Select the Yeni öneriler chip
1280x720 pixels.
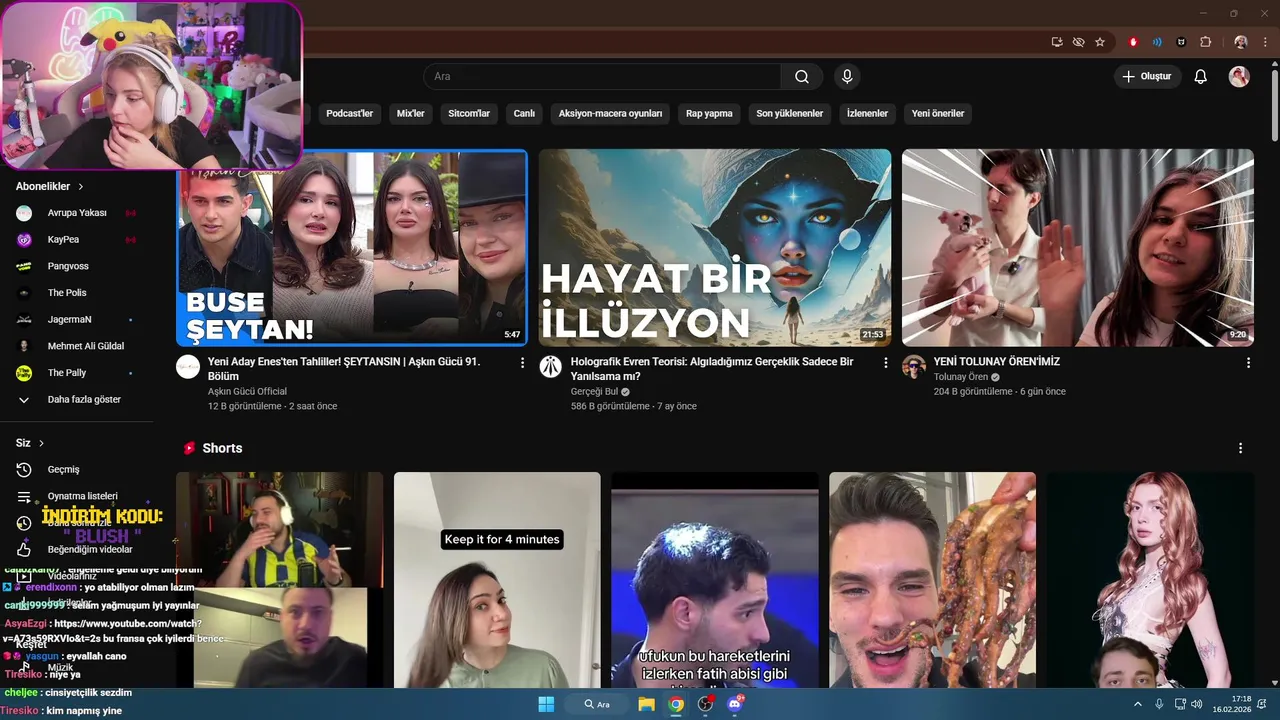click(x=938, y=114)
